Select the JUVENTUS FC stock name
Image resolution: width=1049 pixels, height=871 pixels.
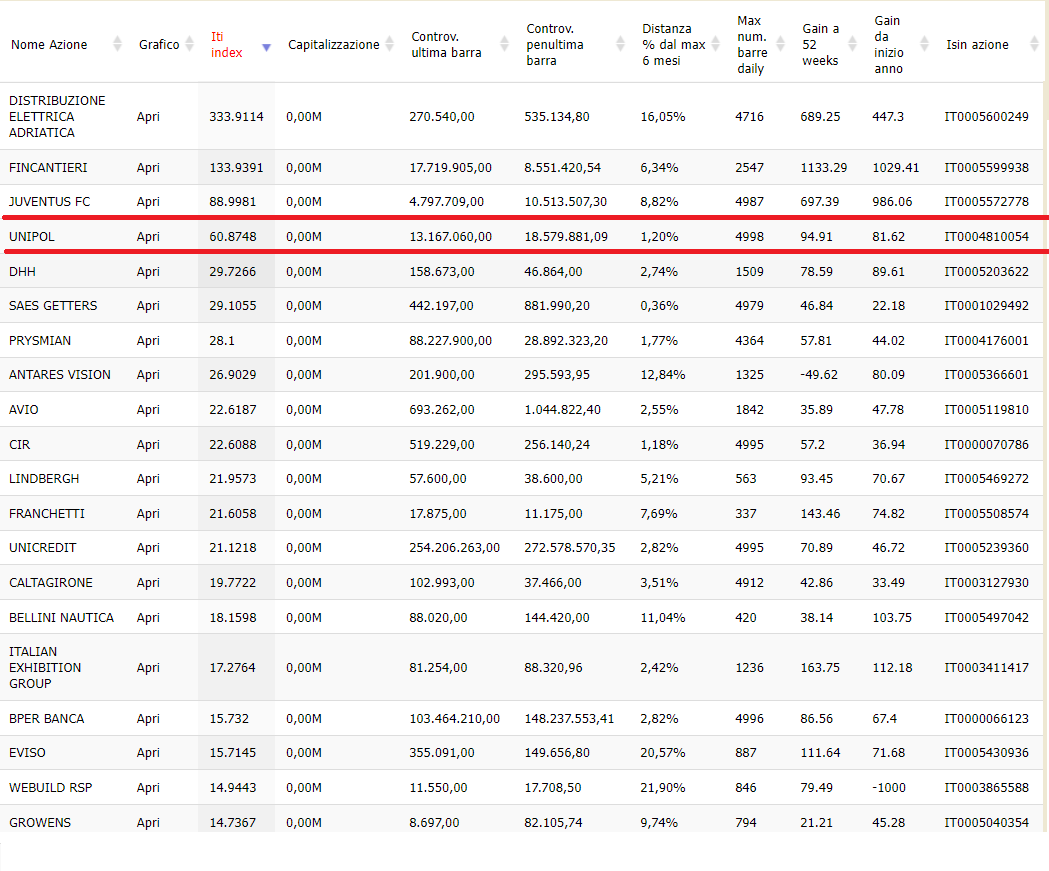[50, 201]
